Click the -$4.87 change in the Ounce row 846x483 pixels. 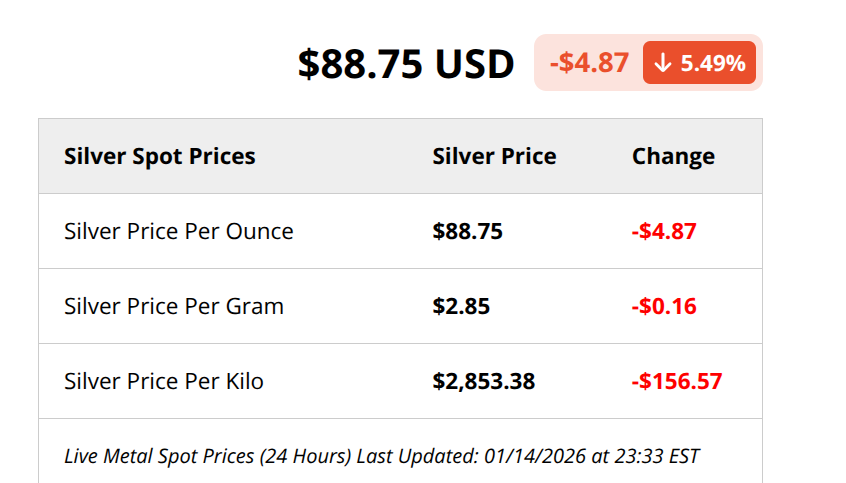click(x=664, y=231)
